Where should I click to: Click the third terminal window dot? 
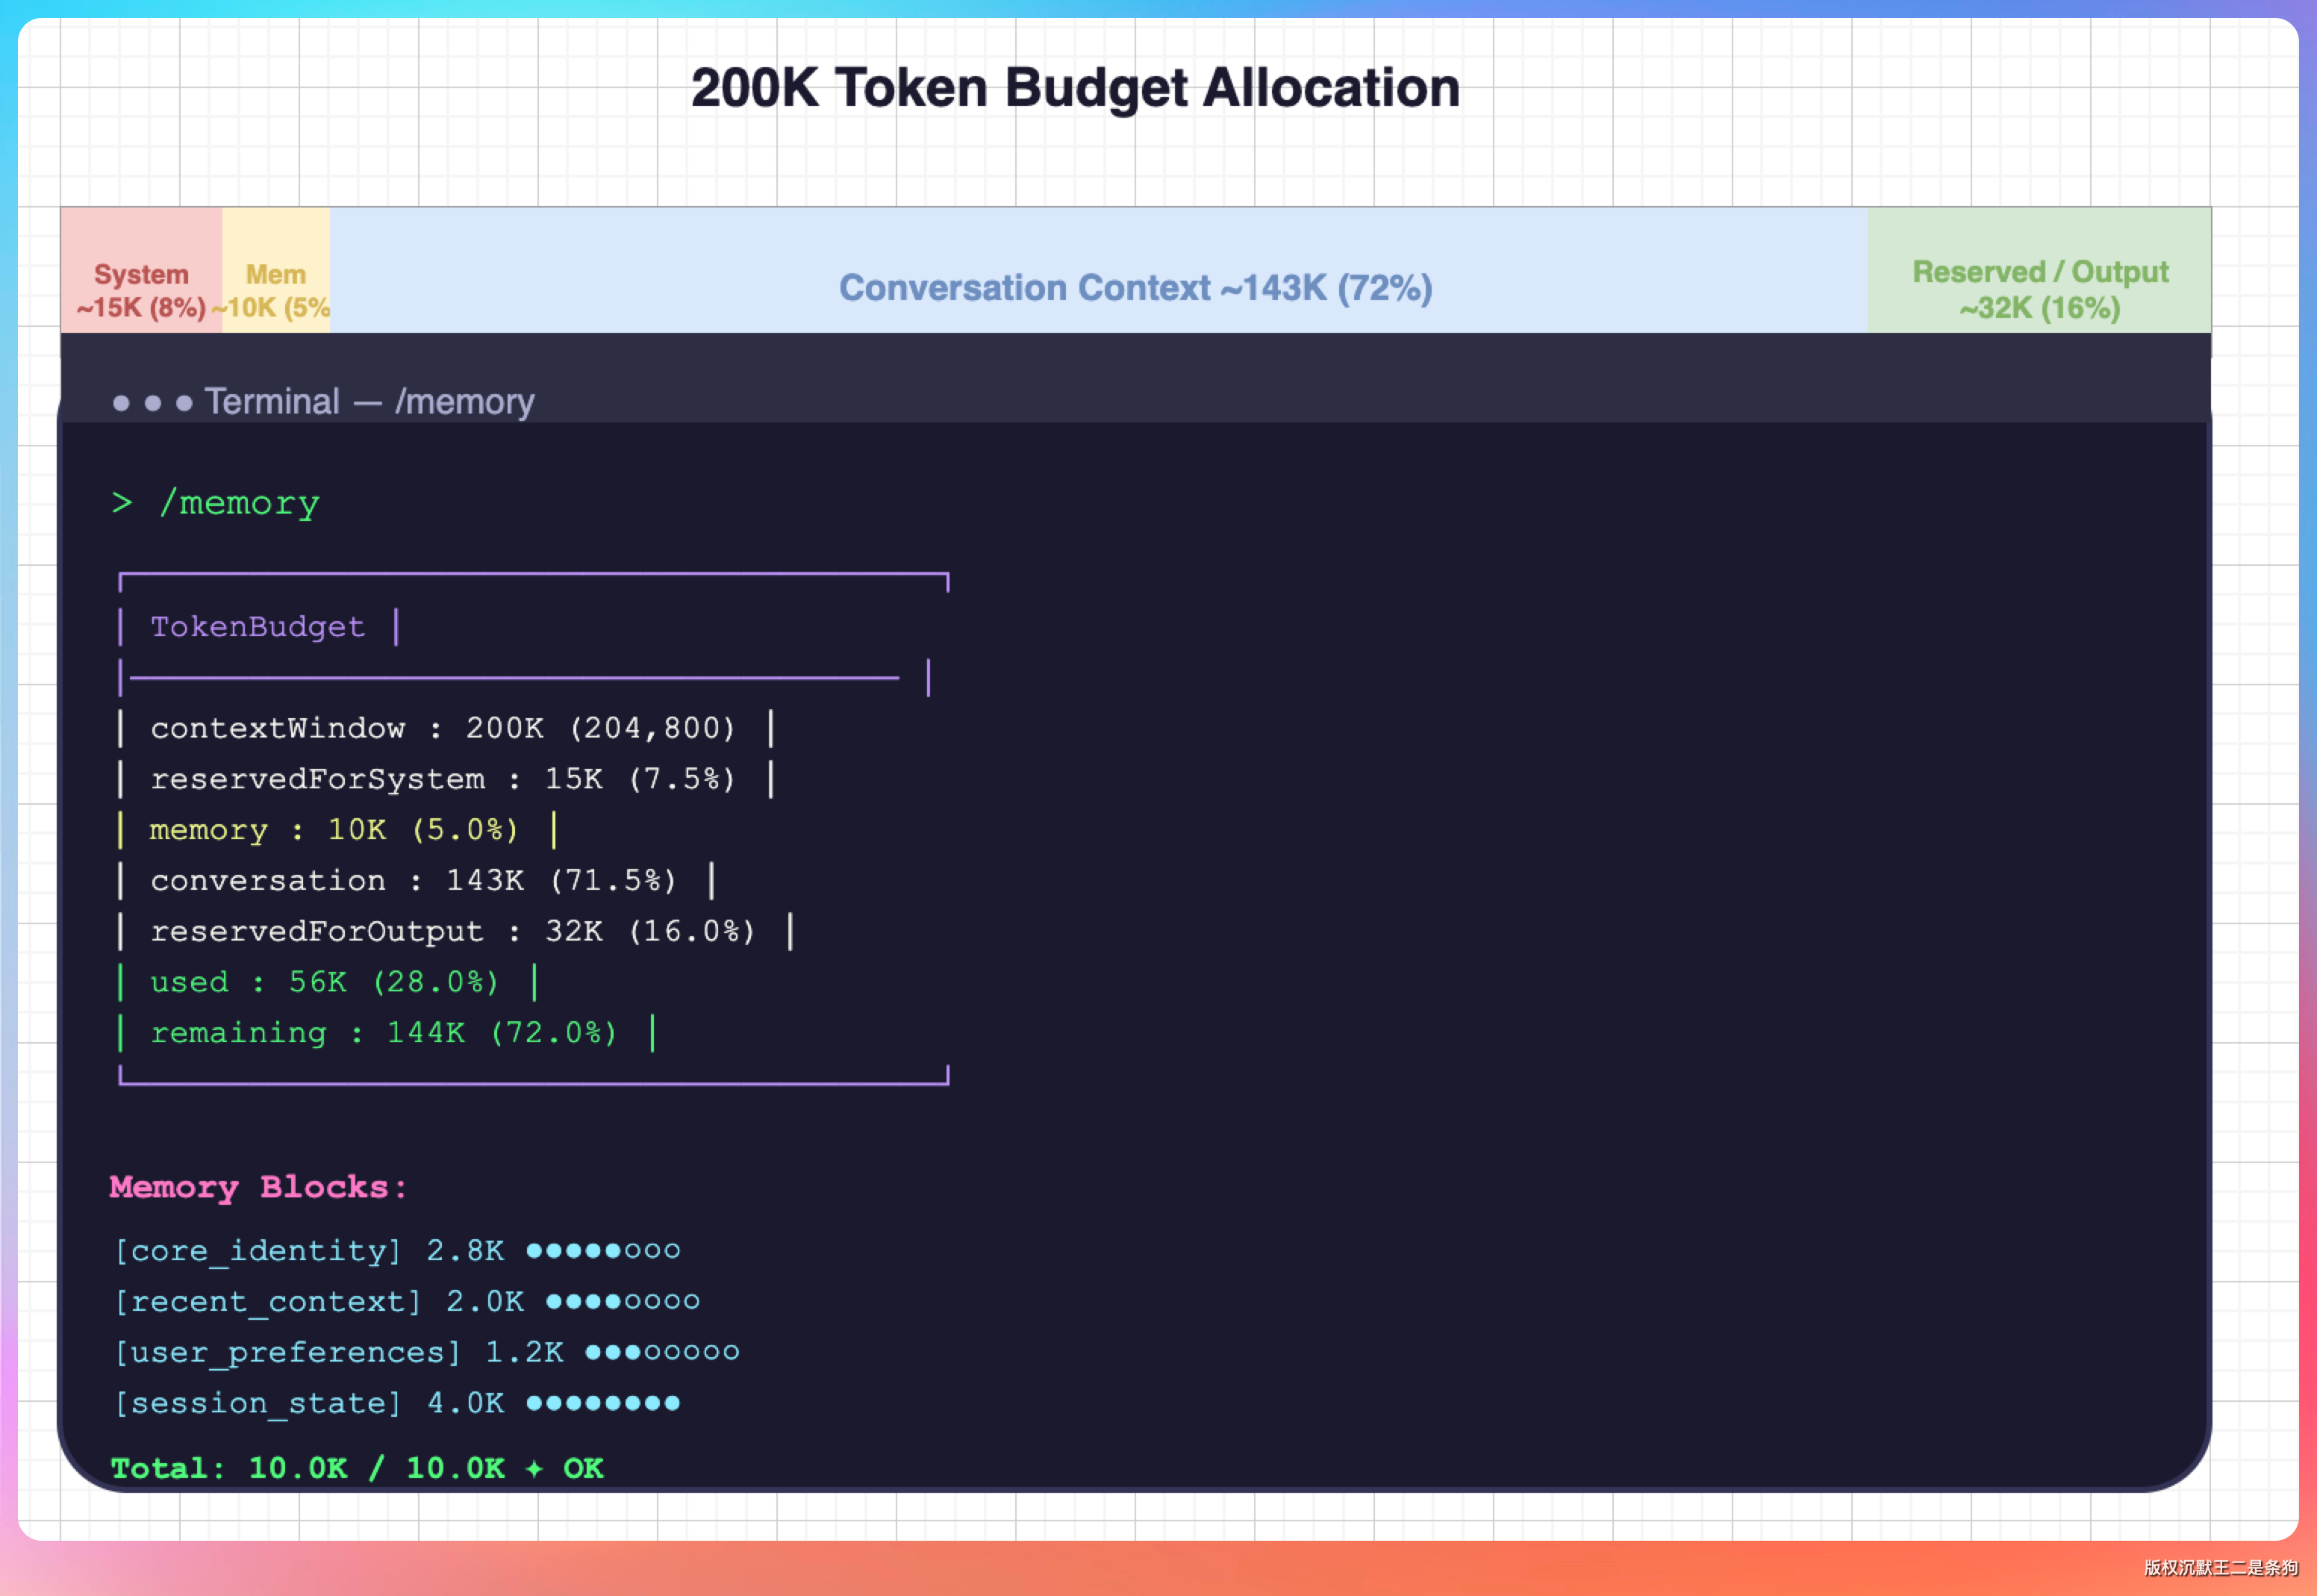(184, 403)
